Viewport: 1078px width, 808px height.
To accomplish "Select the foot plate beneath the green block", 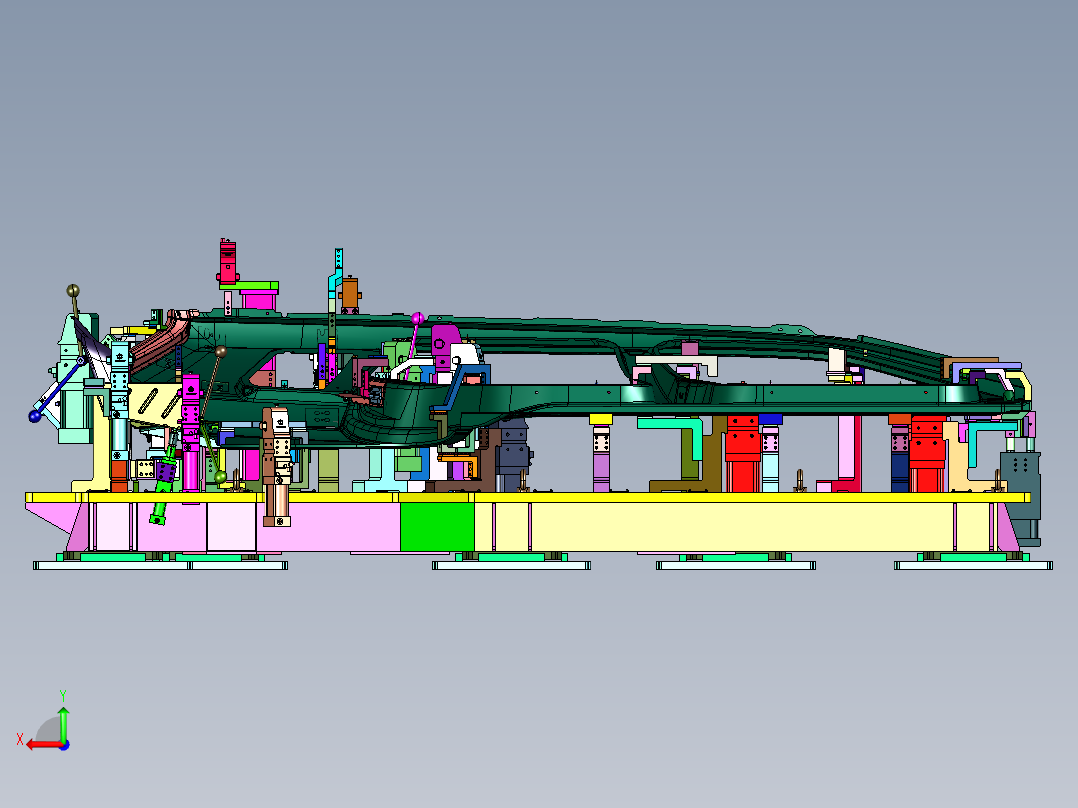I will tap(511, 565).
